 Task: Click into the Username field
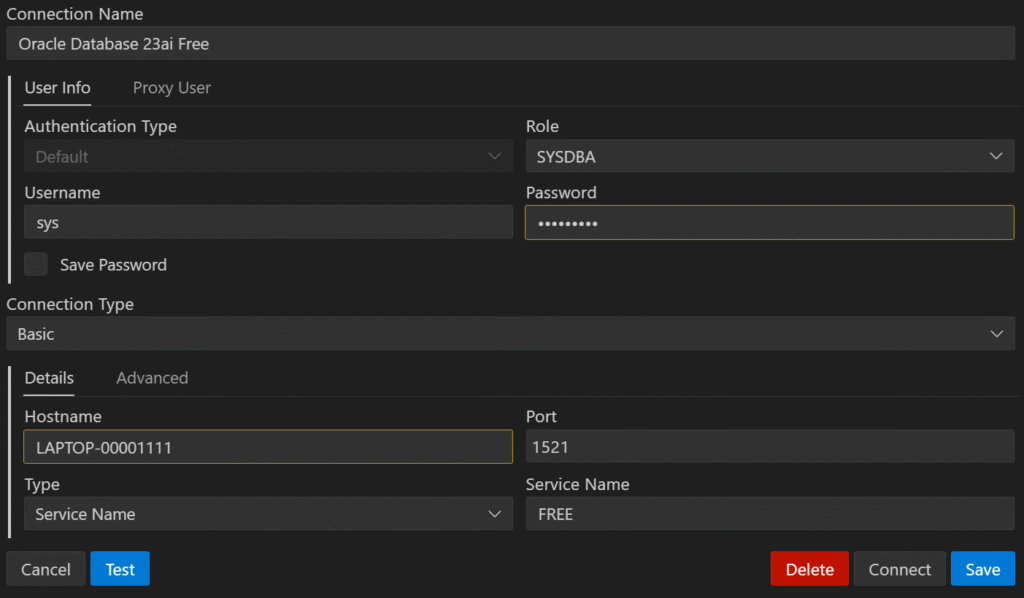click(x=268, y=223)
